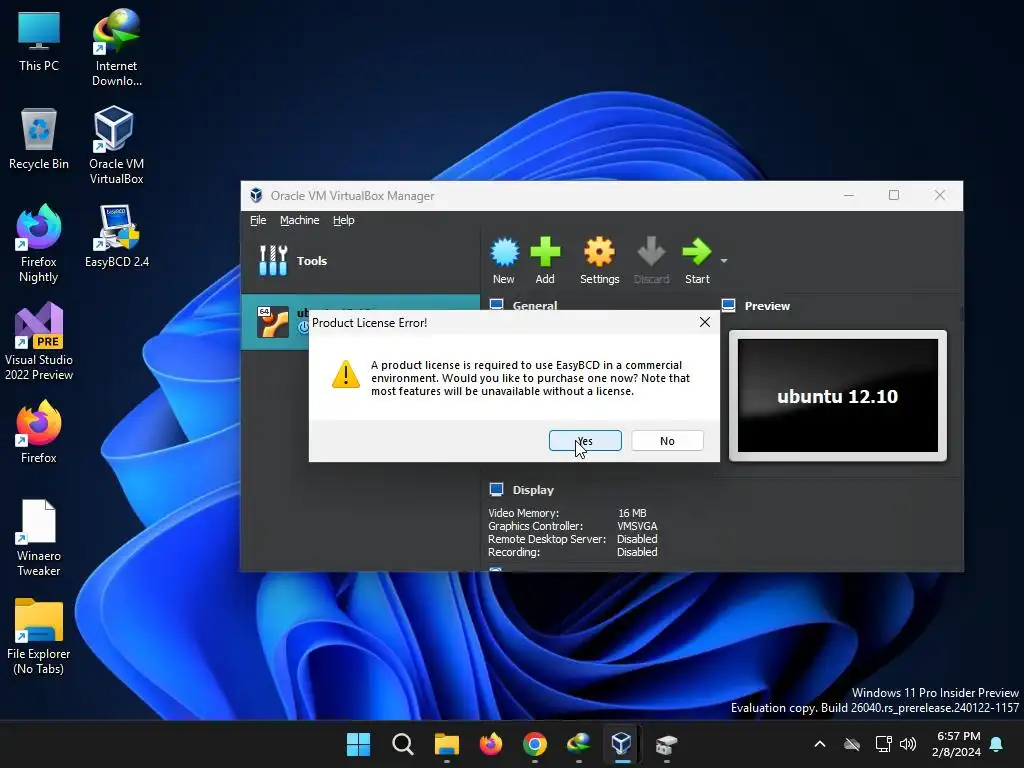Start the selected virtual machine
The height and width of the screenshot is (768, 1024).
pyautogui.click(x=697, y=261)
